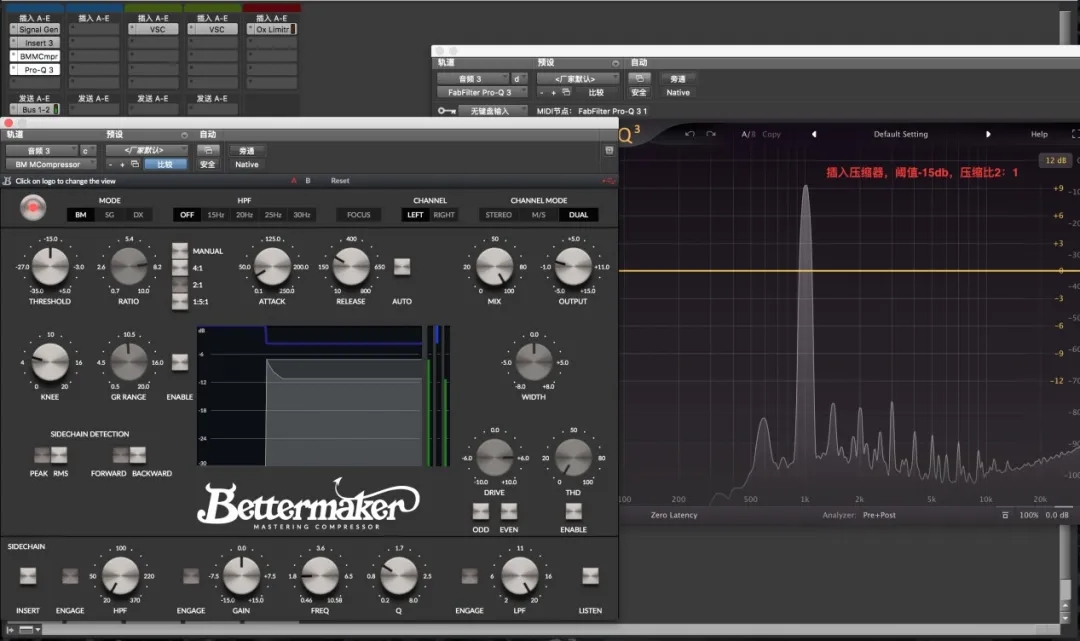Click the key input icon in Pro-Q window
1080x641 pixels.
(446, 111)
